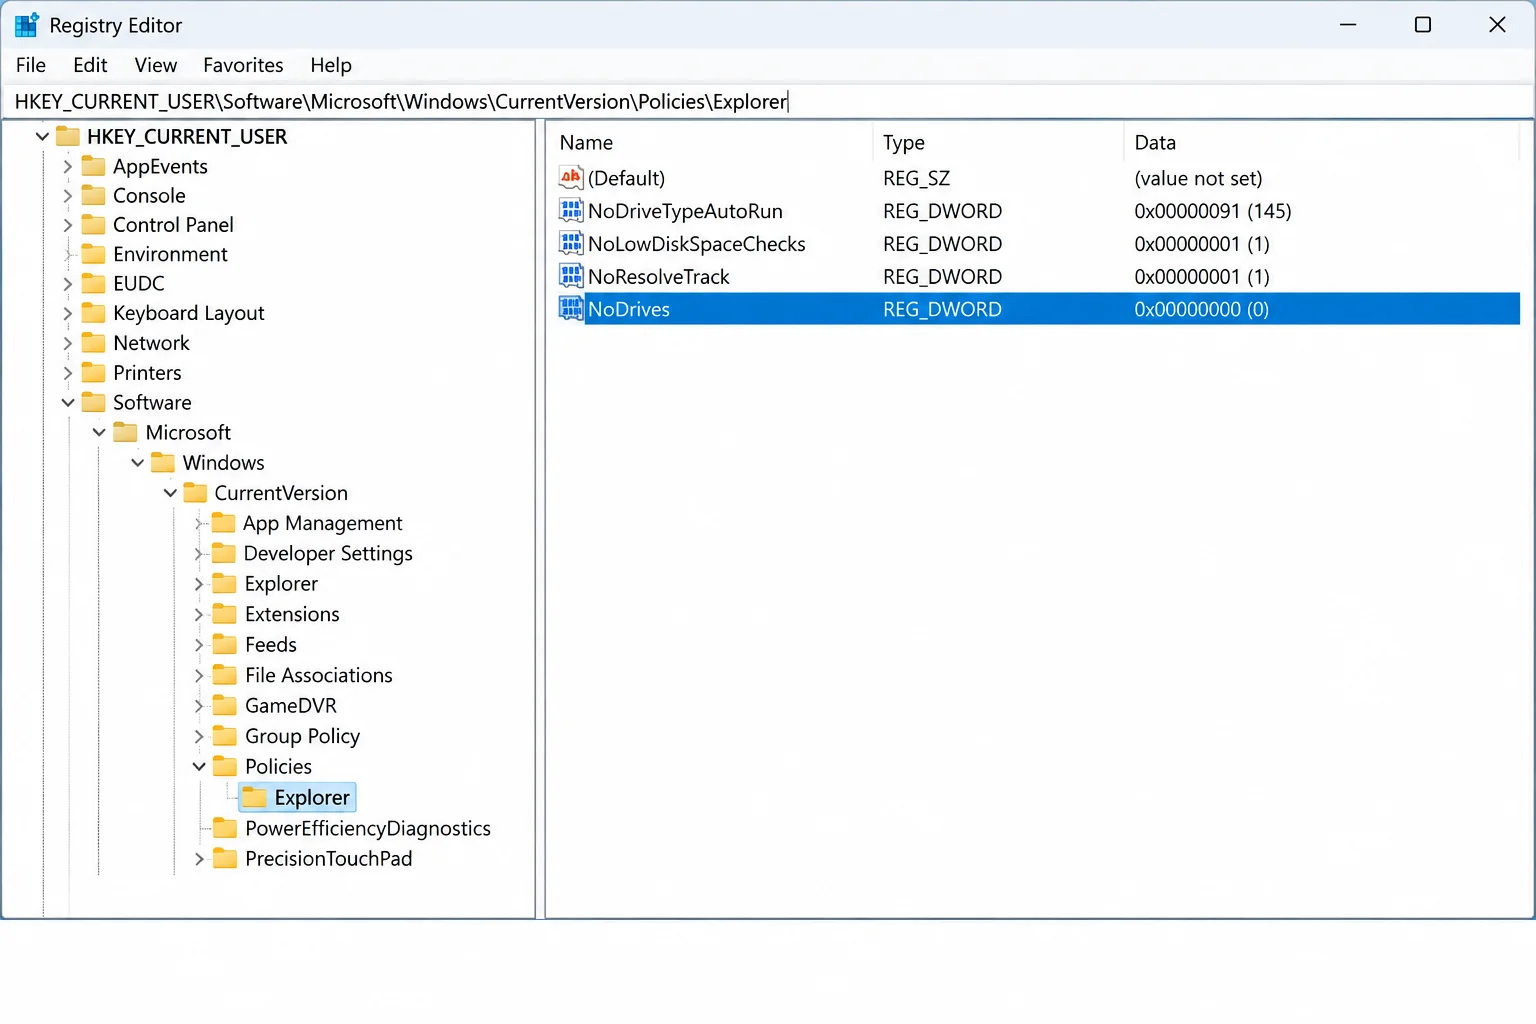This screenshot has height=1024, width=1536.
Task: Click the NoResolveTrack DWORD icon
Action: click(x=571, y=277)
